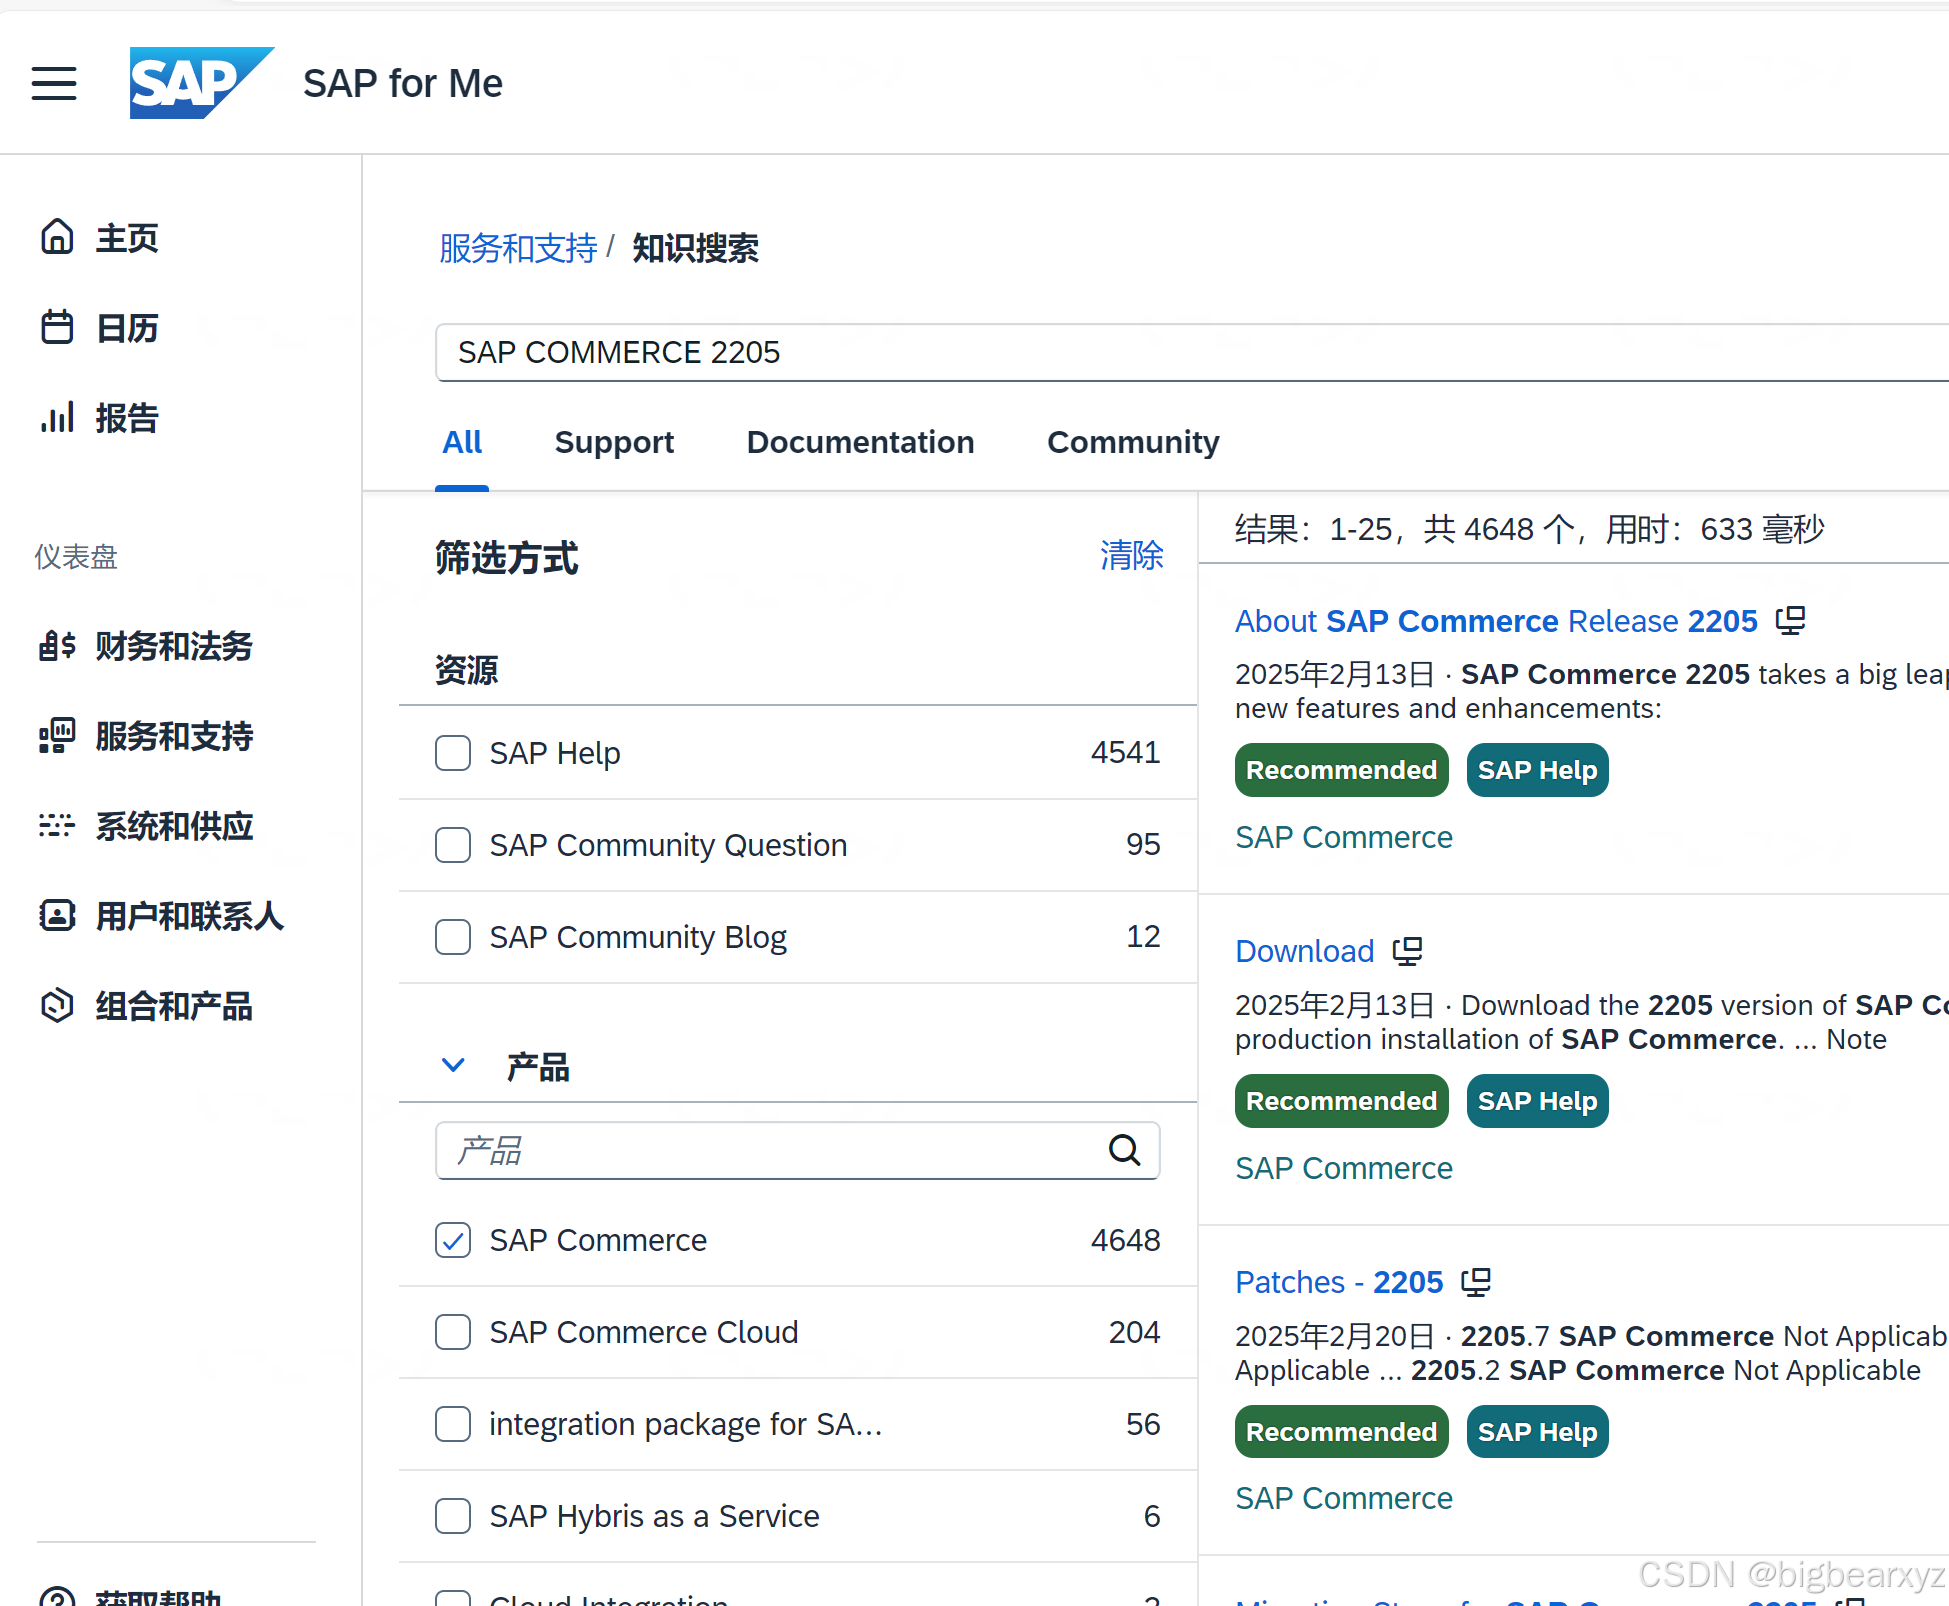This screenshot has width=1949, height=1606.
Task: Click Recommended tag on About result
Action: coord(1341,770)
